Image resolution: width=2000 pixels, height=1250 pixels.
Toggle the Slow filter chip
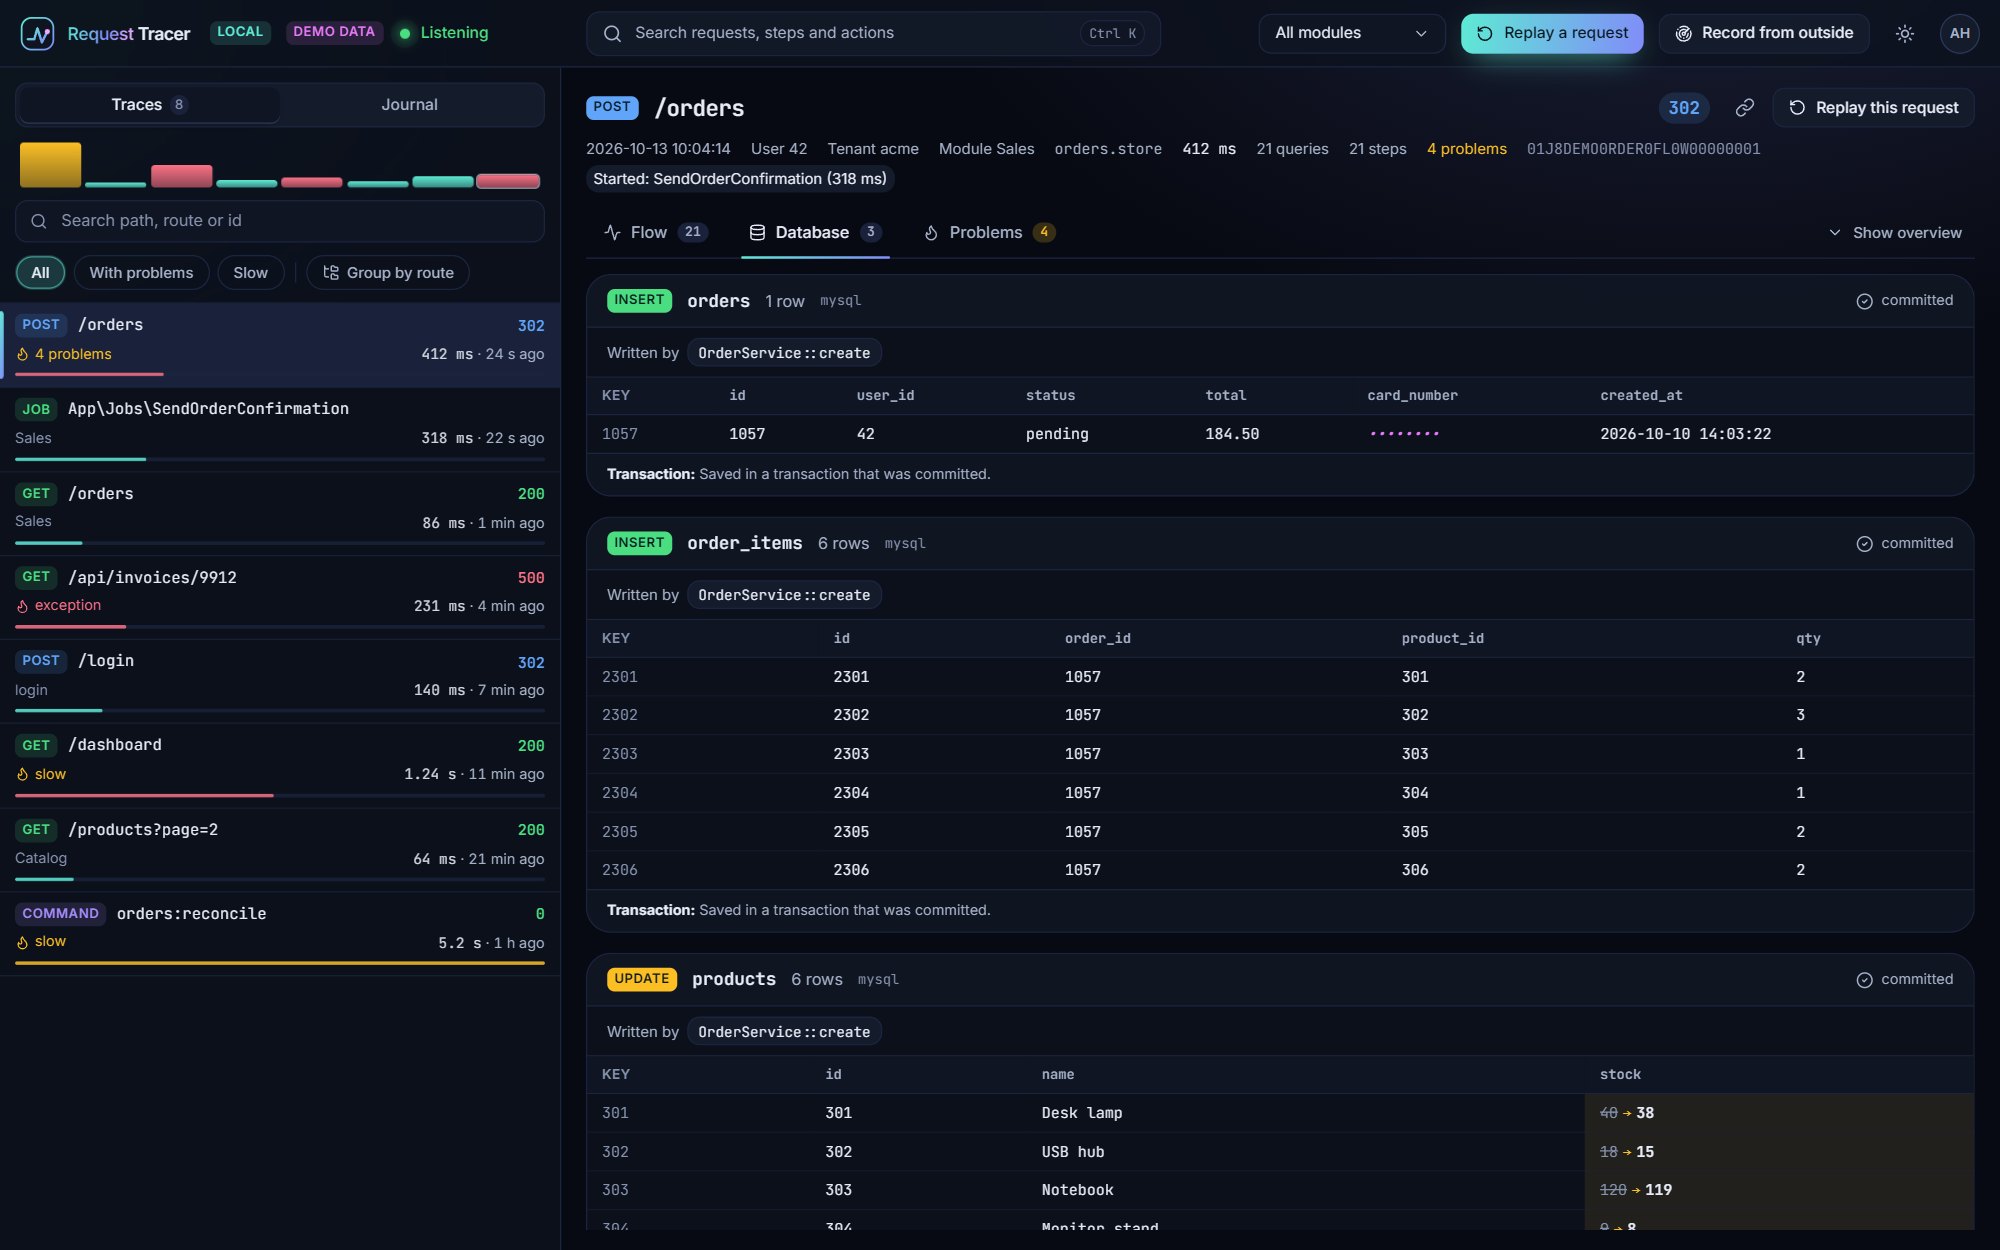pyautogui.click(x=250, y=273)
